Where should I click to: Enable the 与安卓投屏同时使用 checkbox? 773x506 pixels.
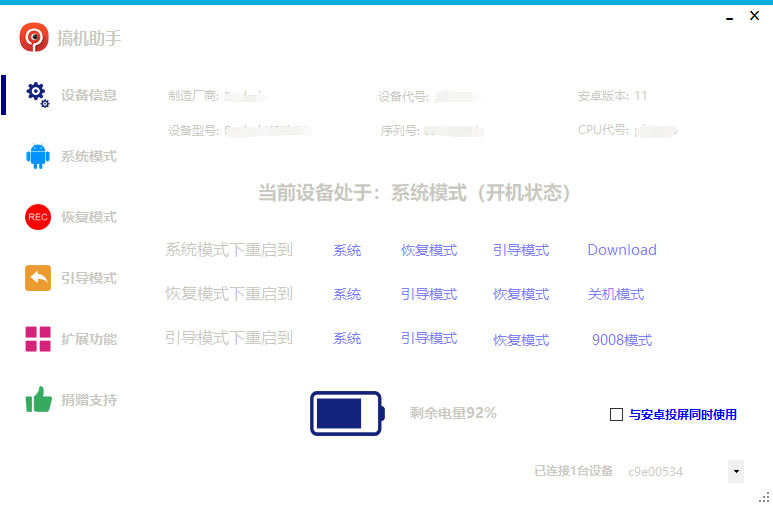pos(616,414)
